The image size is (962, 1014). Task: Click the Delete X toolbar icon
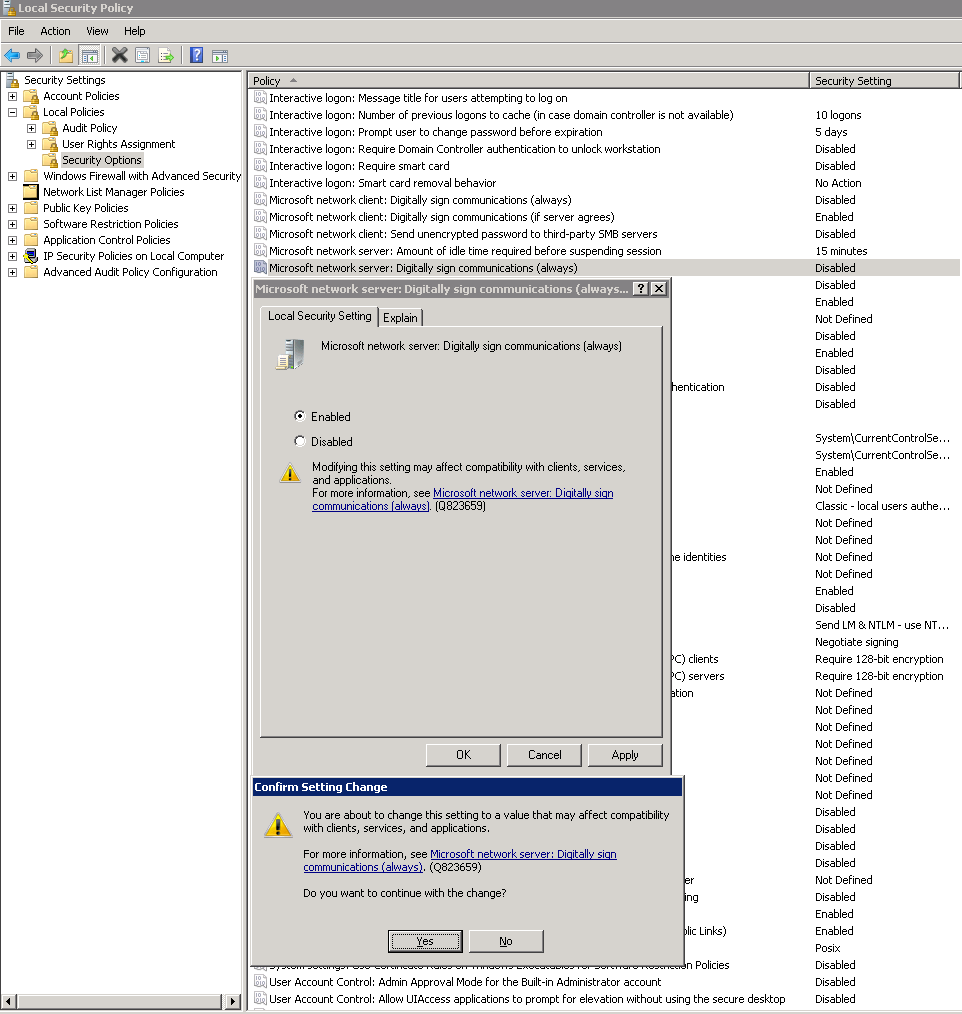pyautogui.click(x=120, y=56)
